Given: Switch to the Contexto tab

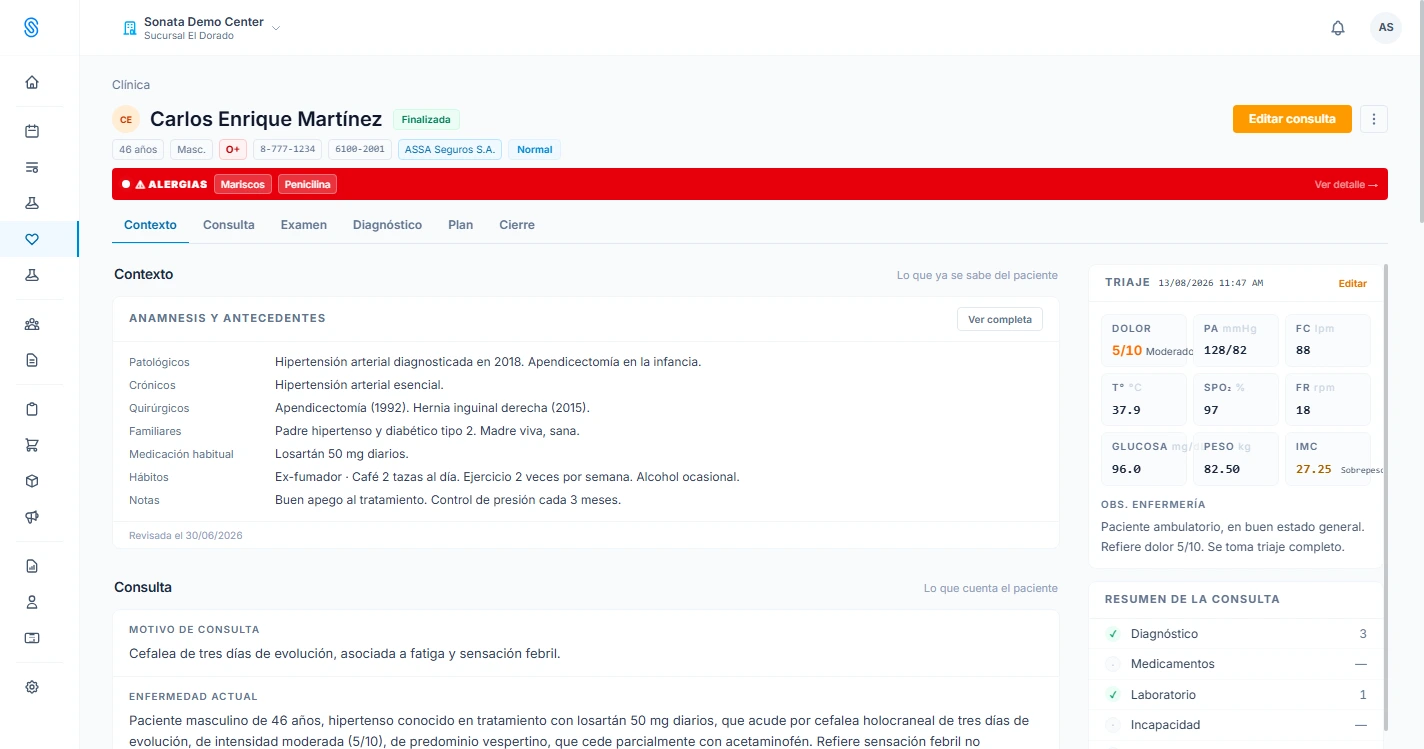Looking at the screenshot, I should [150, 225].
